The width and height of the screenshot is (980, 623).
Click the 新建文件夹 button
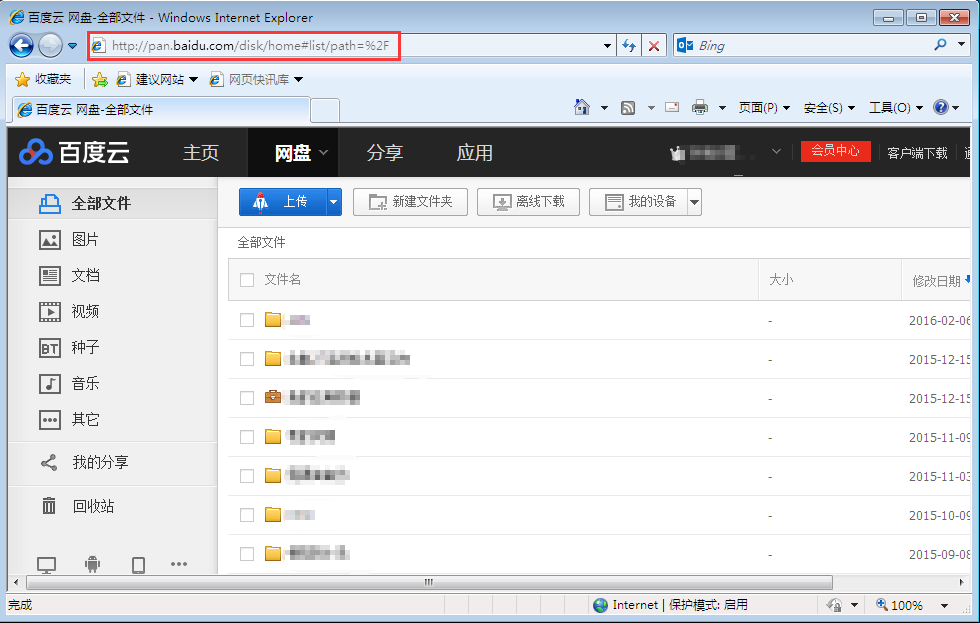coord(410,202)
